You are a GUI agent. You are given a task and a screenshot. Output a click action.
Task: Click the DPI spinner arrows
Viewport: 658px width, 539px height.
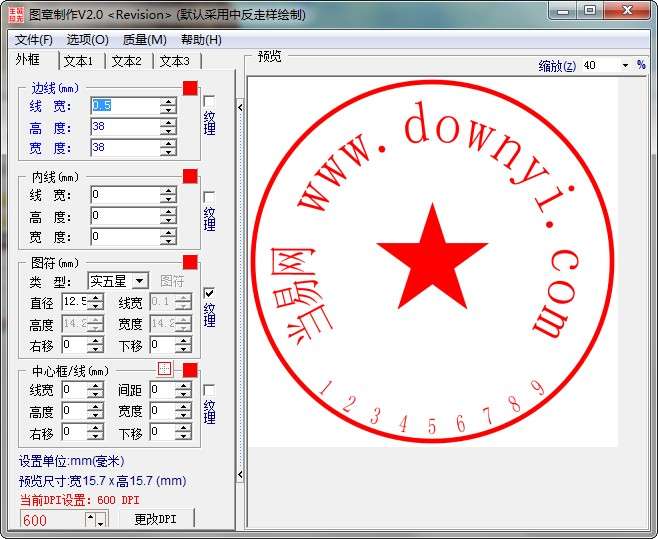[96, 519]
